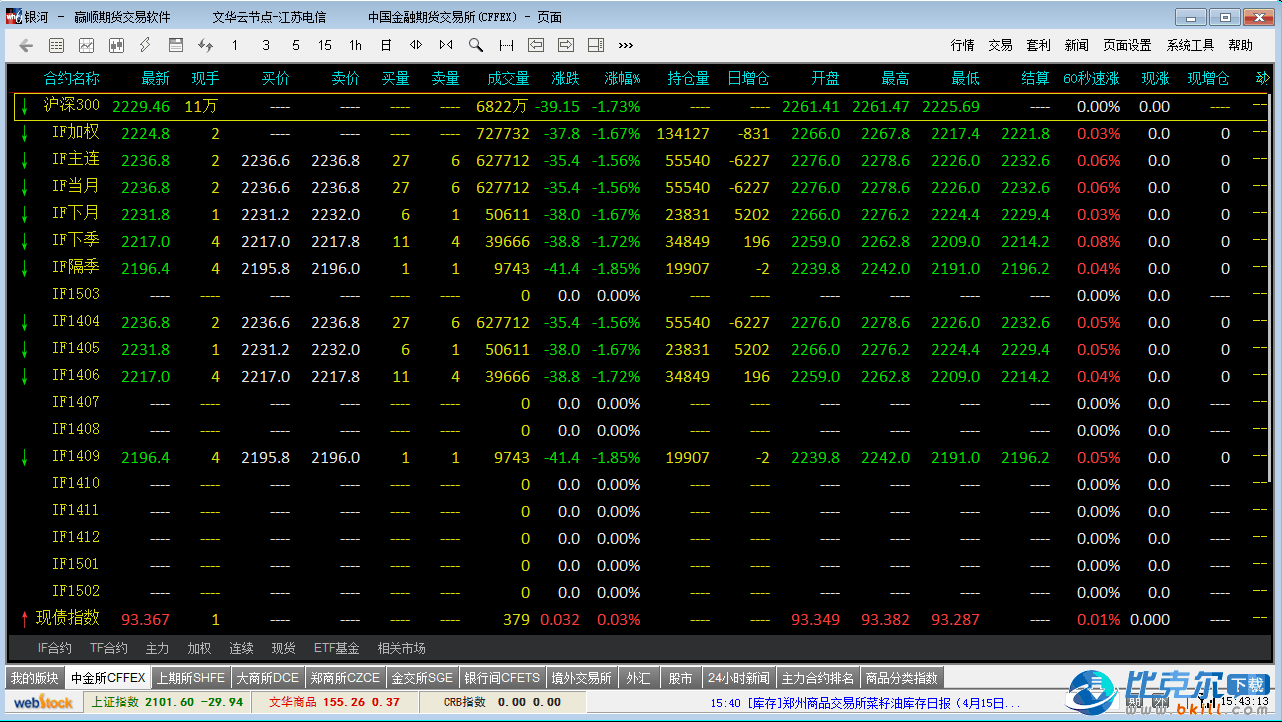This screenshot has width=1282, height=722.
Task: Click the magnifying glass search icon
Action: click(476, 45)
